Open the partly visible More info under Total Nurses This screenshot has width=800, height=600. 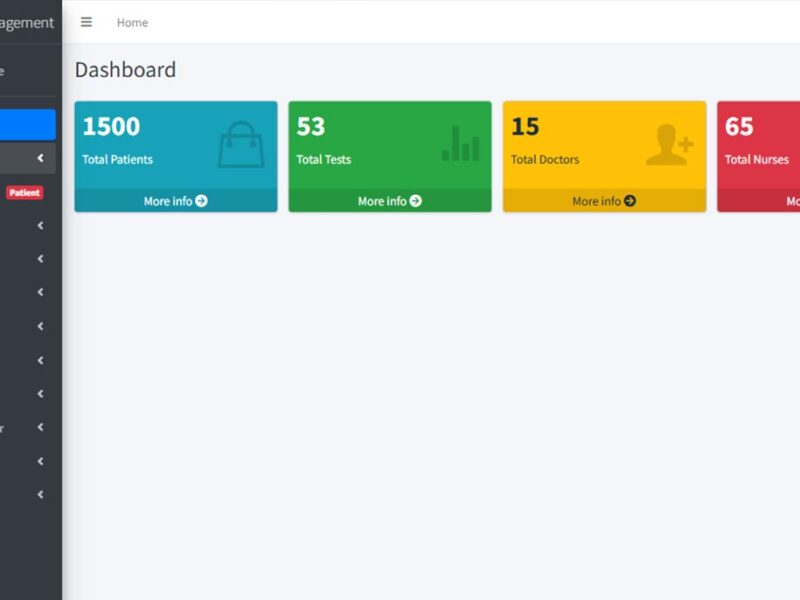791,201
